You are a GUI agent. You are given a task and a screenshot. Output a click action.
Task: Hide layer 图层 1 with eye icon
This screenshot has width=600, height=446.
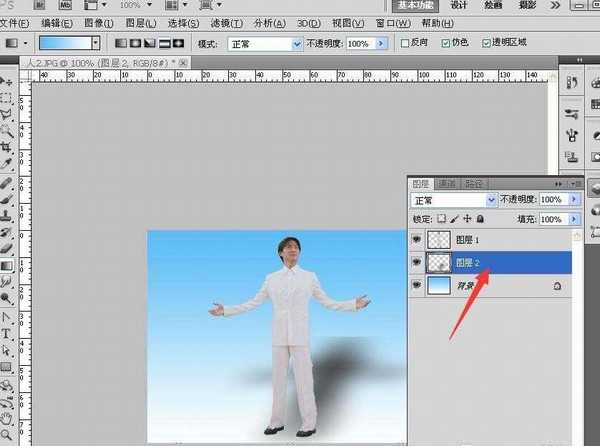pyautogui.click(x=418, y=240)
